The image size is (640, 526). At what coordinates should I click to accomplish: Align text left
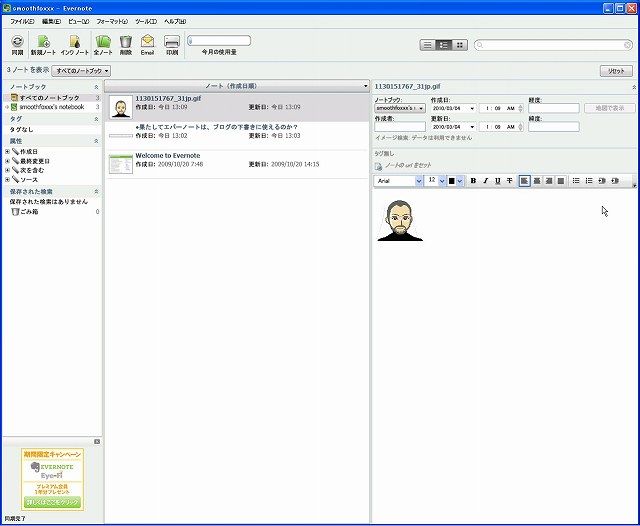coord(524,180)
